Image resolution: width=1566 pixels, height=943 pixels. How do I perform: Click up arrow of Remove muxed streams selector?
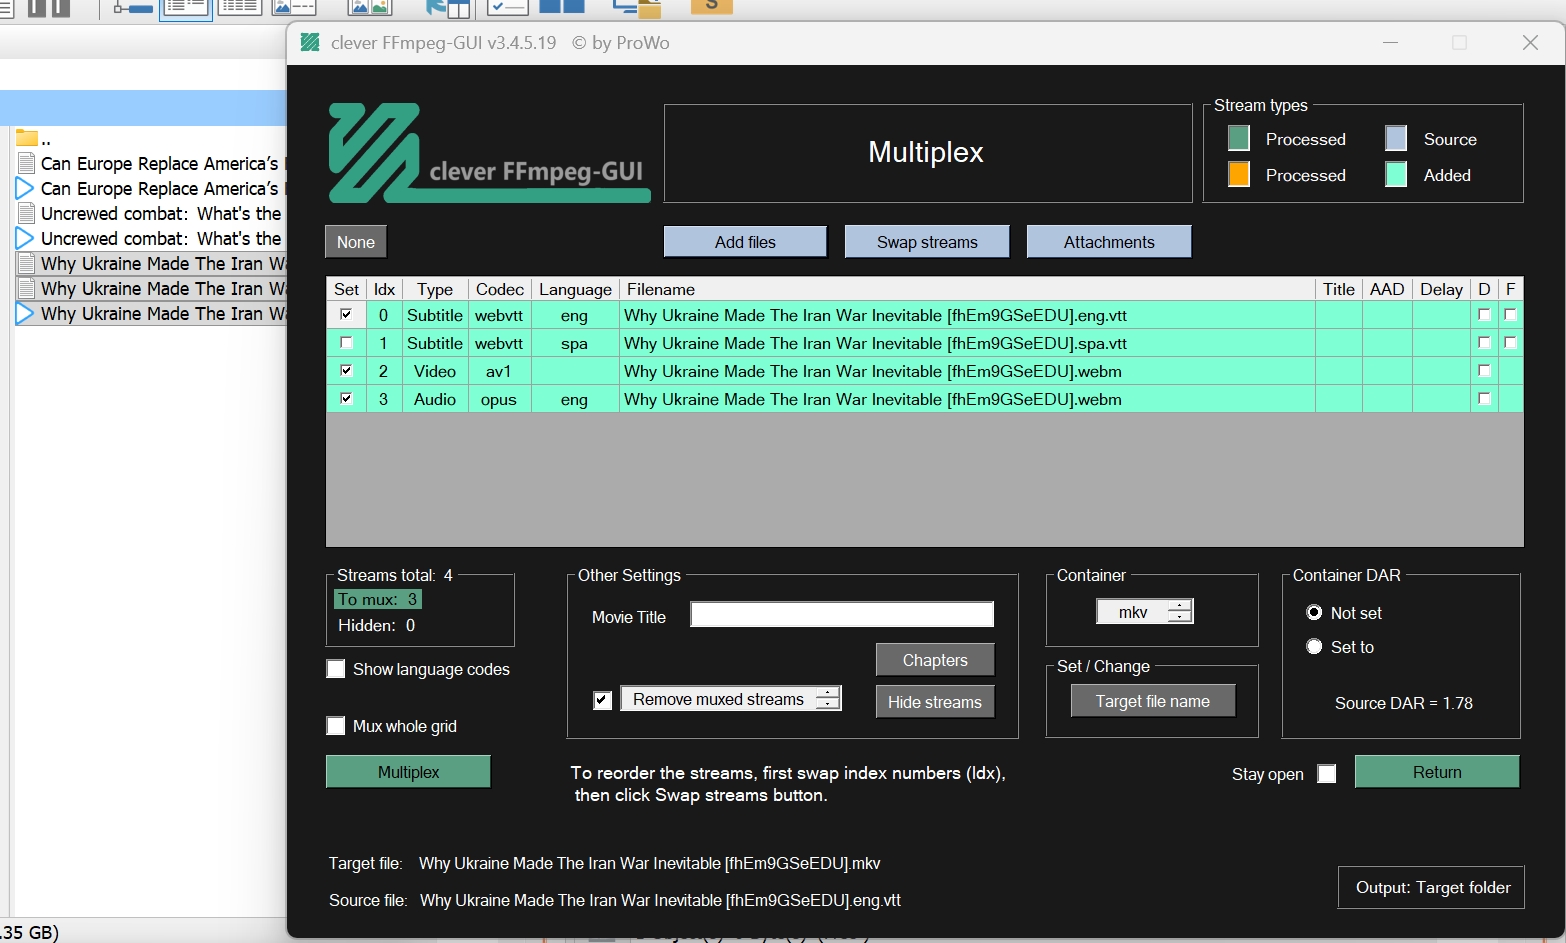[828, 693]
